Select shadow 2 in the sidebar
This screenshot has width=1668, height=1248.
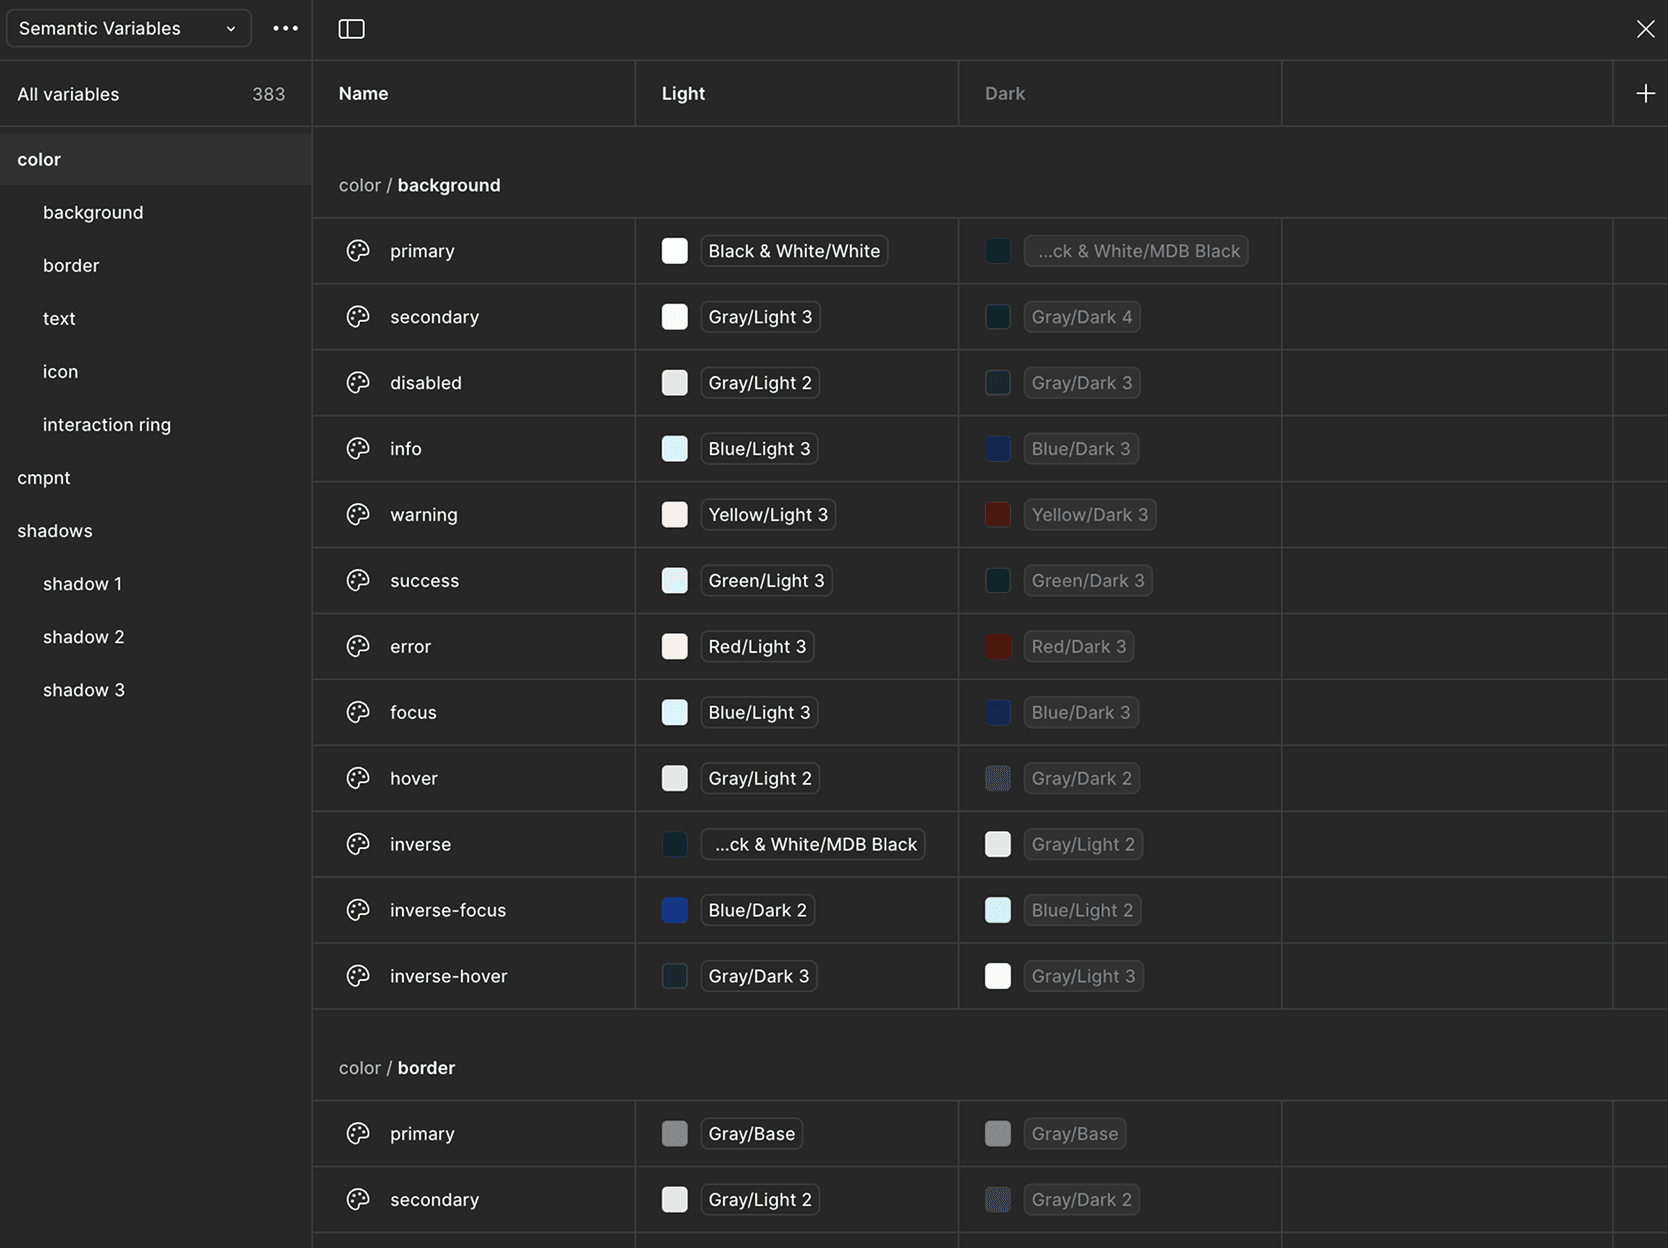pos(84,636)
